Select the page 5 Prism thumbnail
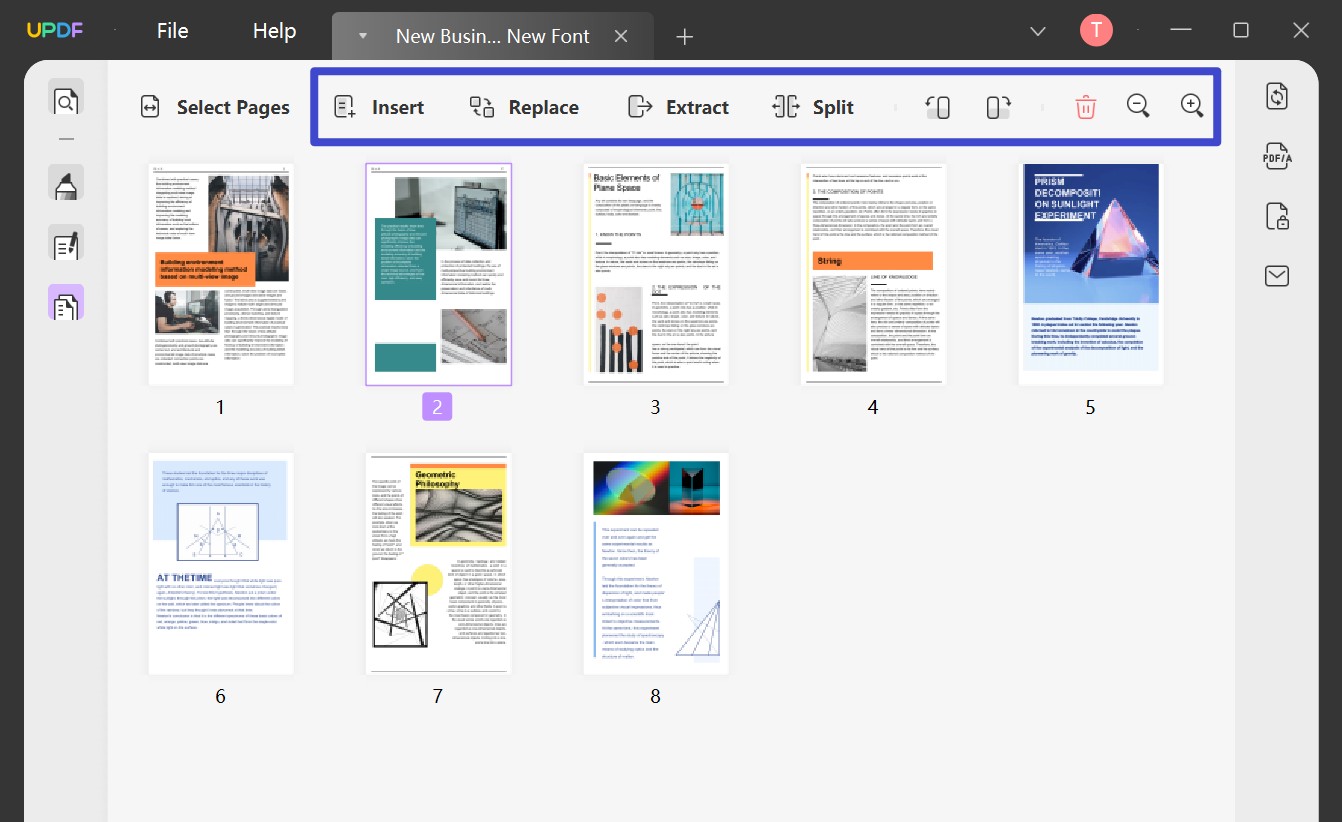 click(1090, 274)
